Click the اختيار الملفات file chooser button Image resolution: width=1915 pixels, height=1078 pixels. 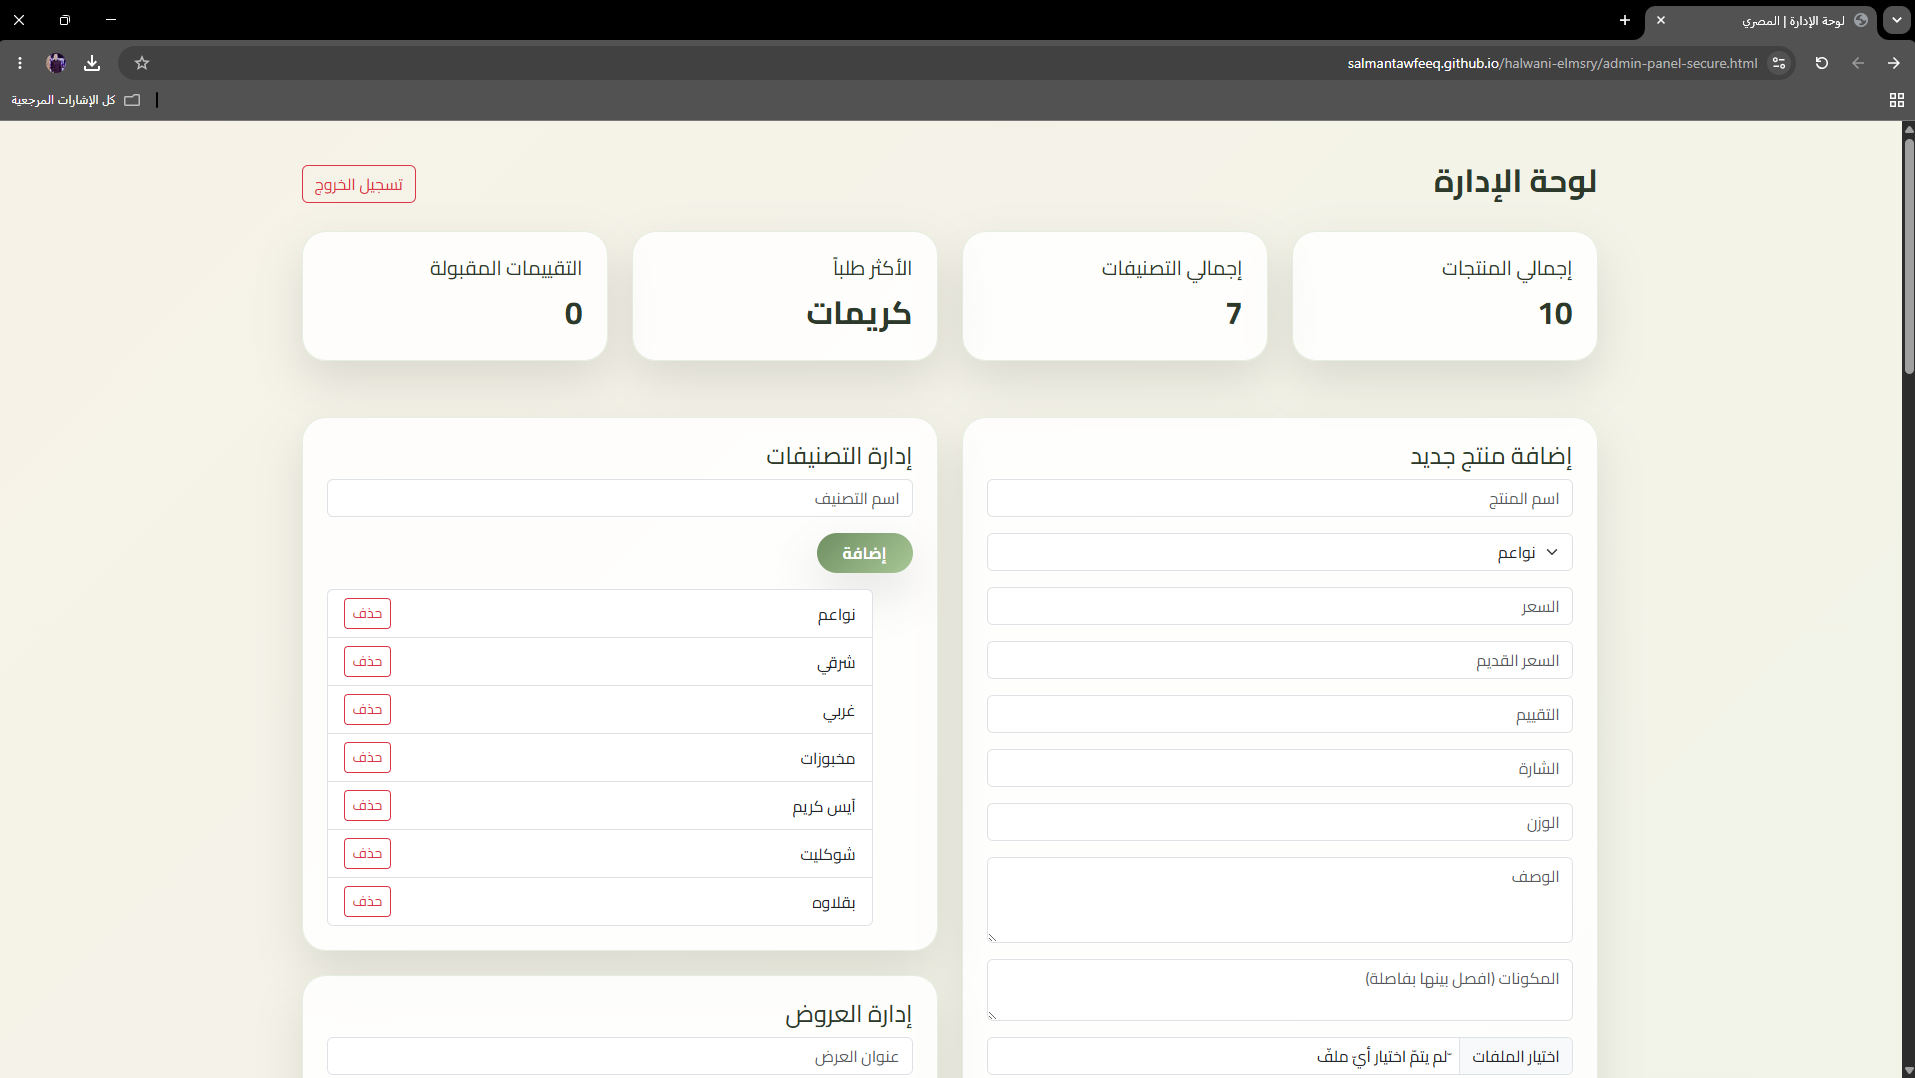(x=1515, y=1056)
